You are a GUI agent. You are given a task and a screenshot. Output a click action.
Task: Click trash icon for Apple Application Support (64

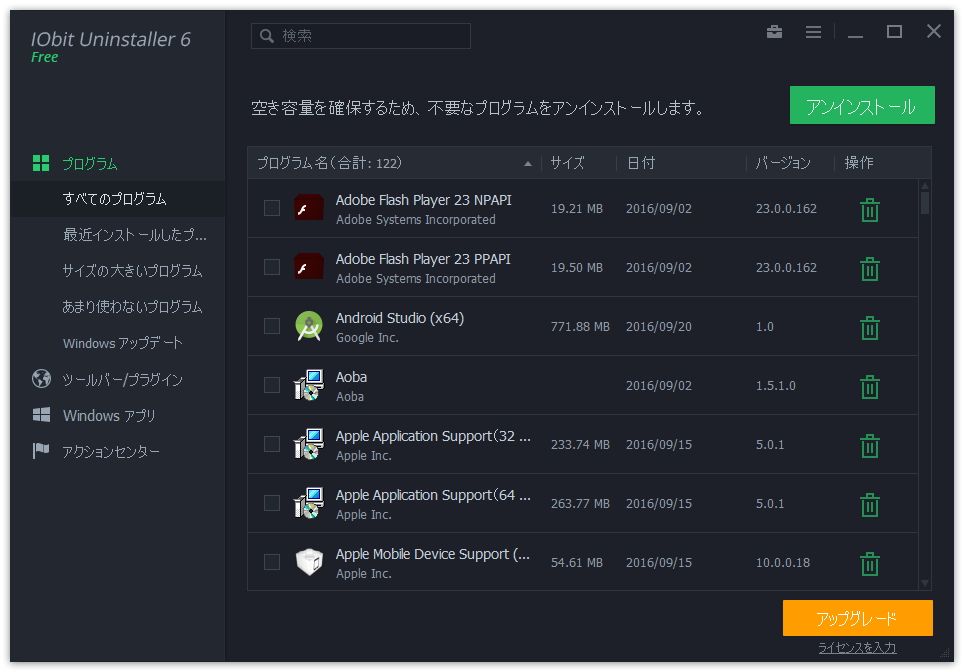(869, 505)
